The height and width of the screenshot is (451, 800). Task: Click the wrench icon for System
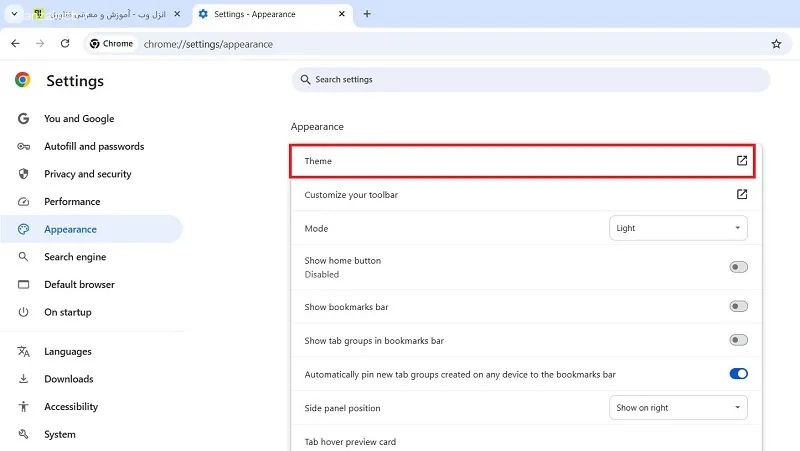point(23,434)
